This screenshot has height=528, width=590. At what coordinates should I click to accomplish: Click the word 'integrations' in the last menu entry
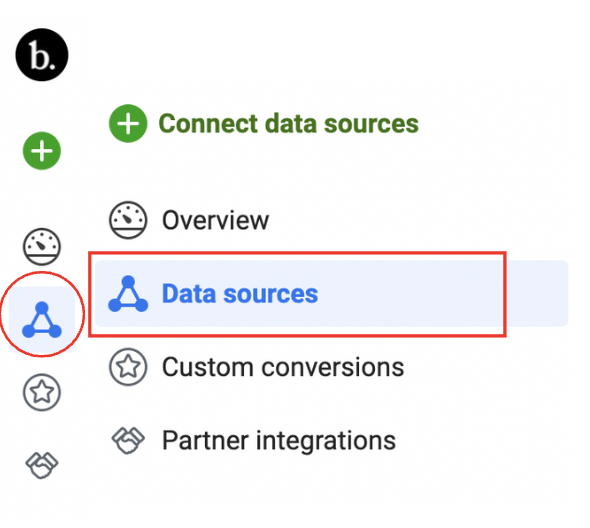point(326,440)
